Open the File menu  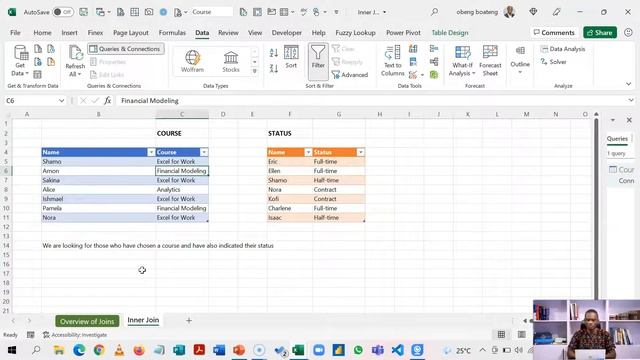click(x=16, y=33)
